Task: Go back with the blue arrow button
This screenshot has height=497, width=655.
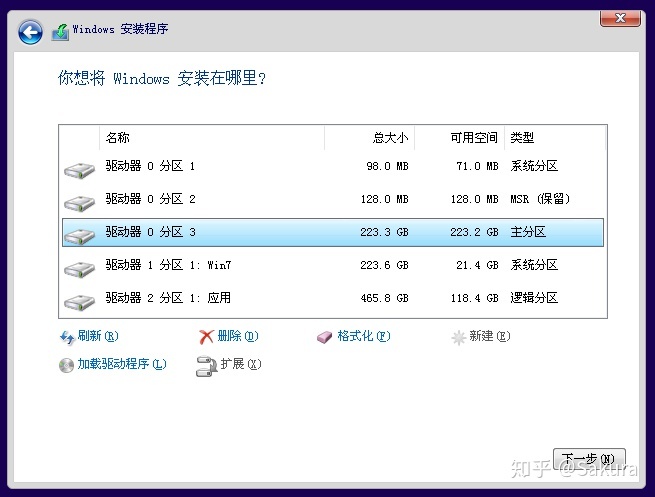Action: (x=30, y=32)
